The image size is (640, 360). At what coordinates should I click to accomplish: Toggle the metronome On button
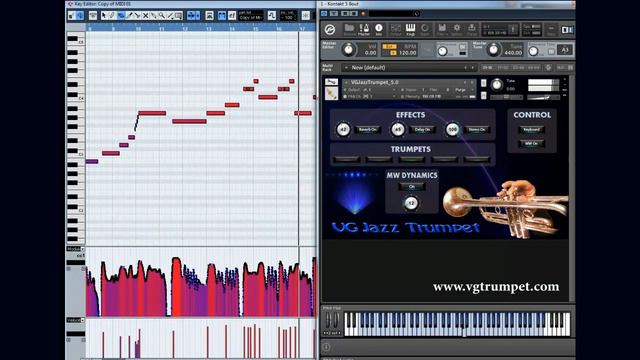pyautogui.click(x=462, y=47)
